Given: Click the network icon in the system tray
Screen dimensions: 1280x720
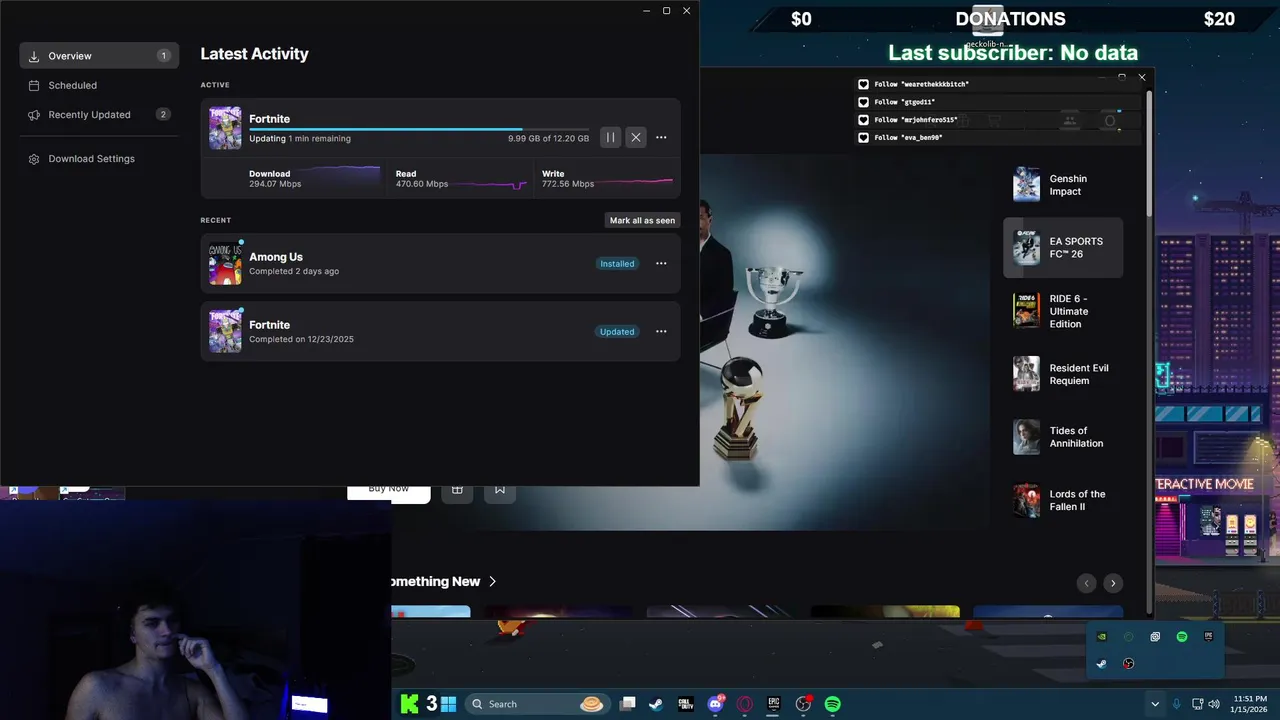Looking at the screenshot, I should [1197, 704].
